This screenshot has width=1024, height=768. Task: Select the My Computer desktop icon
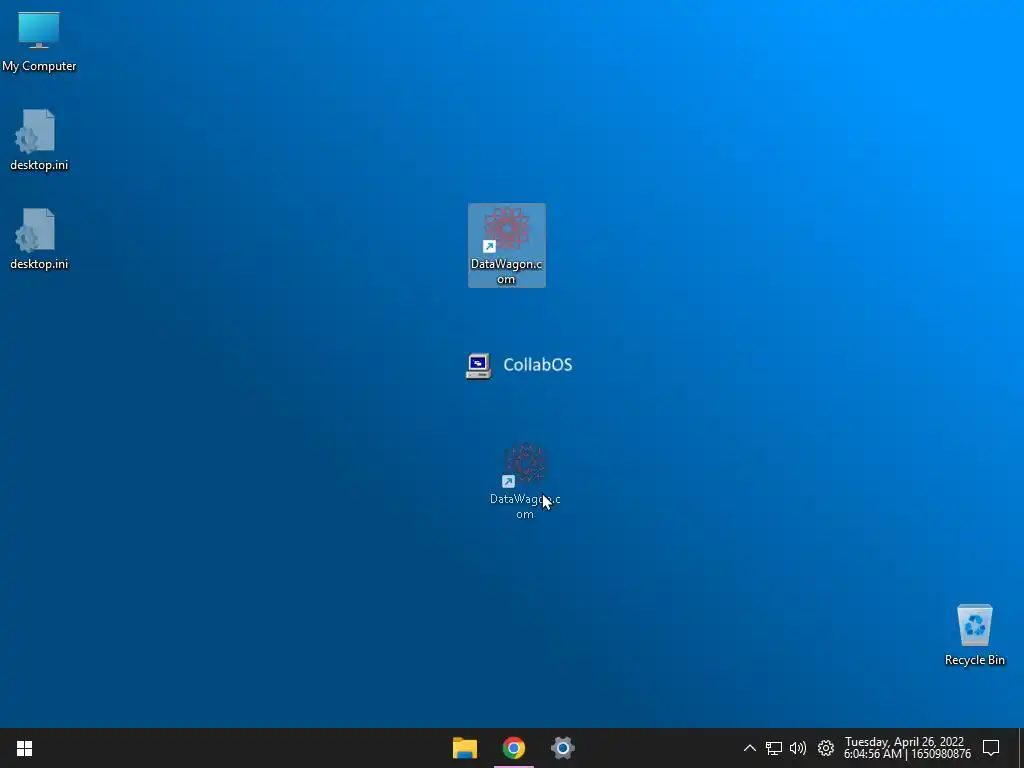click(39, 41)
